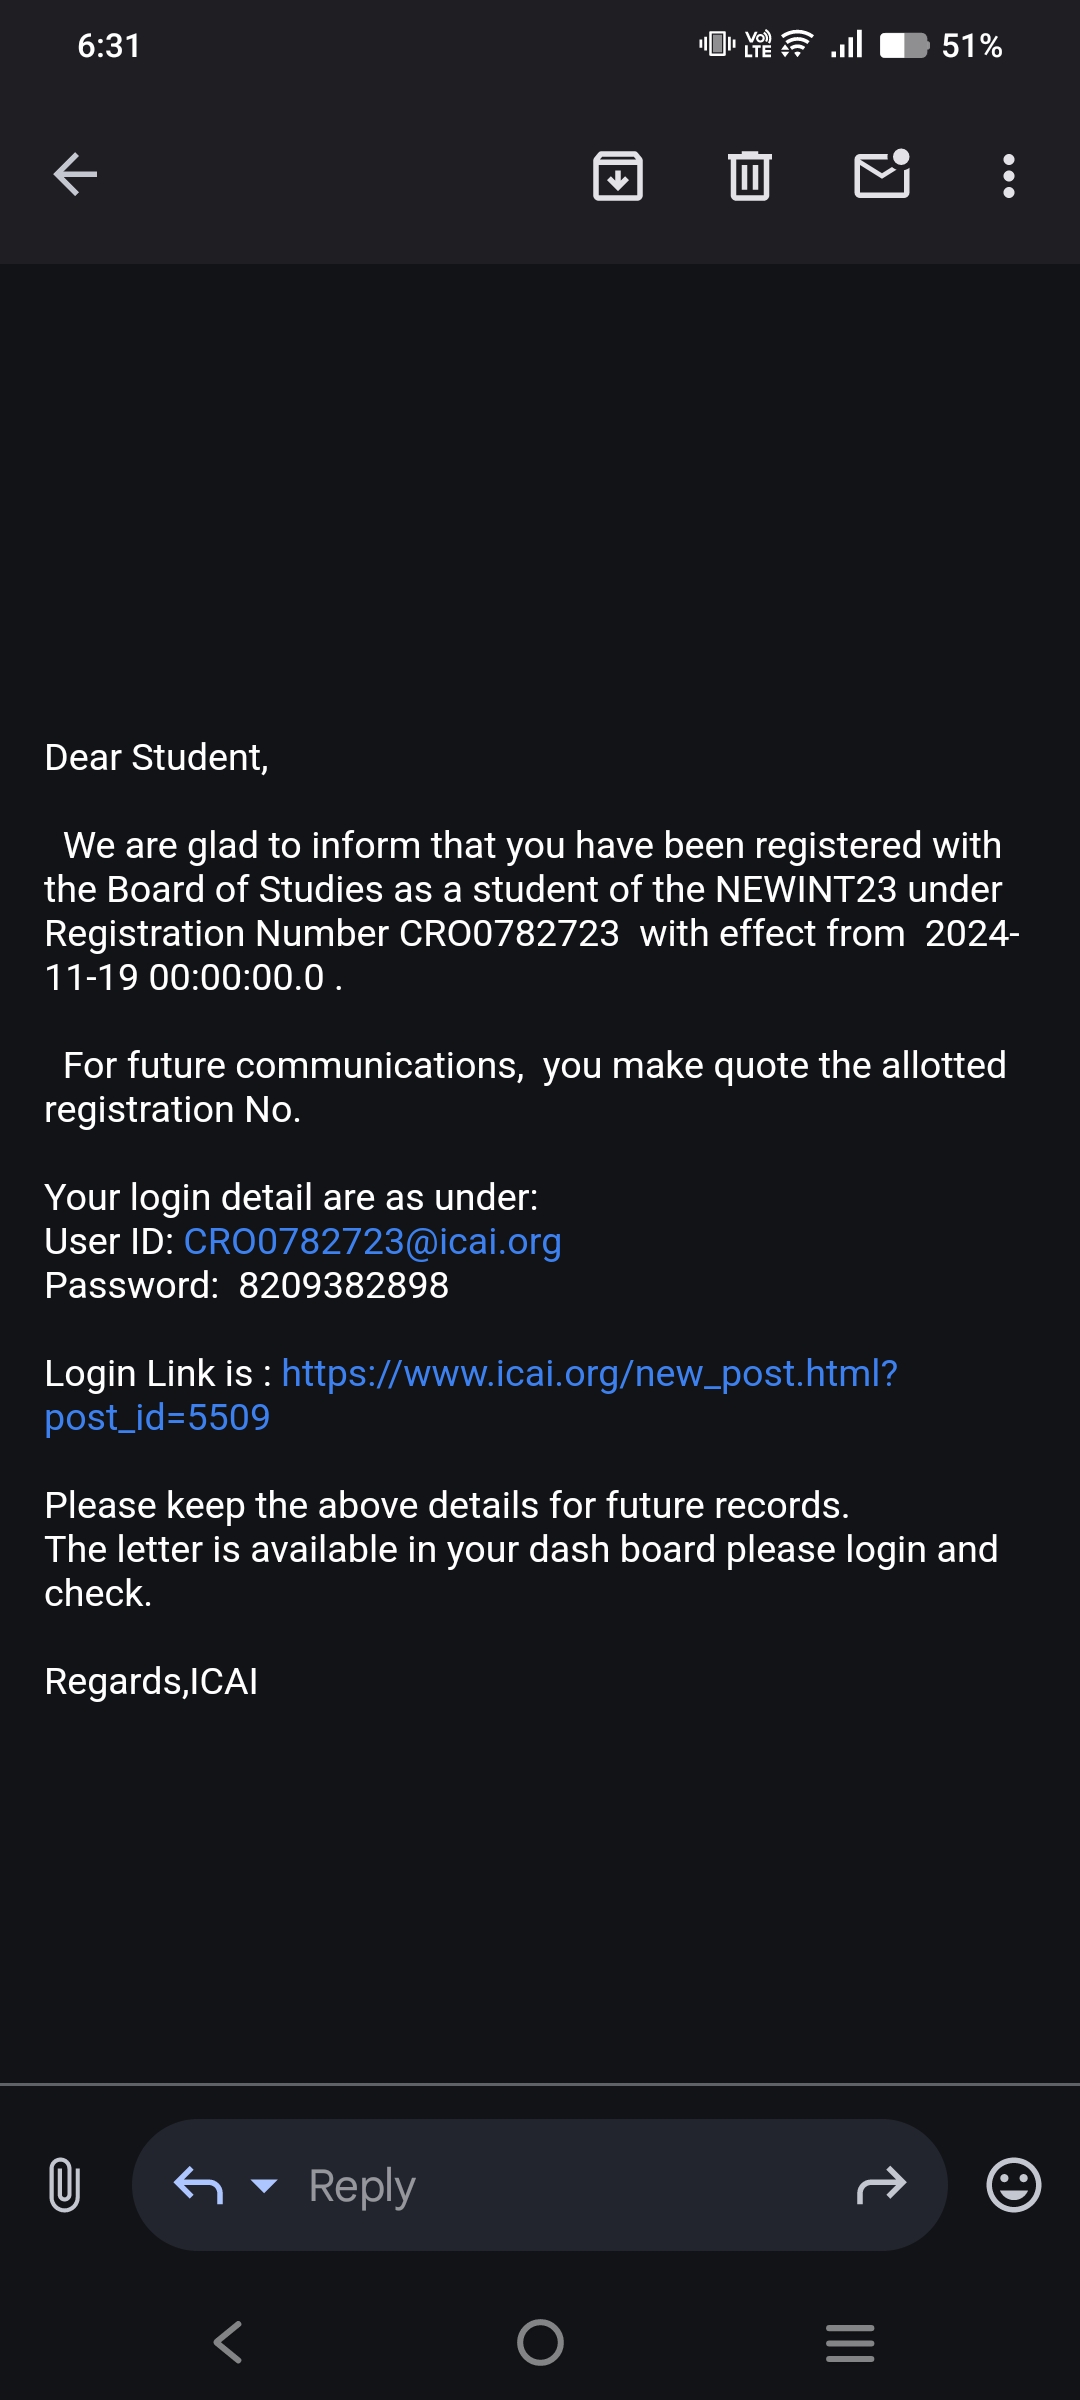Tap the password 8209382898 text
Viewport: 1080px width, 2400px height.
pyautogui.click(x=343, y=1286)
